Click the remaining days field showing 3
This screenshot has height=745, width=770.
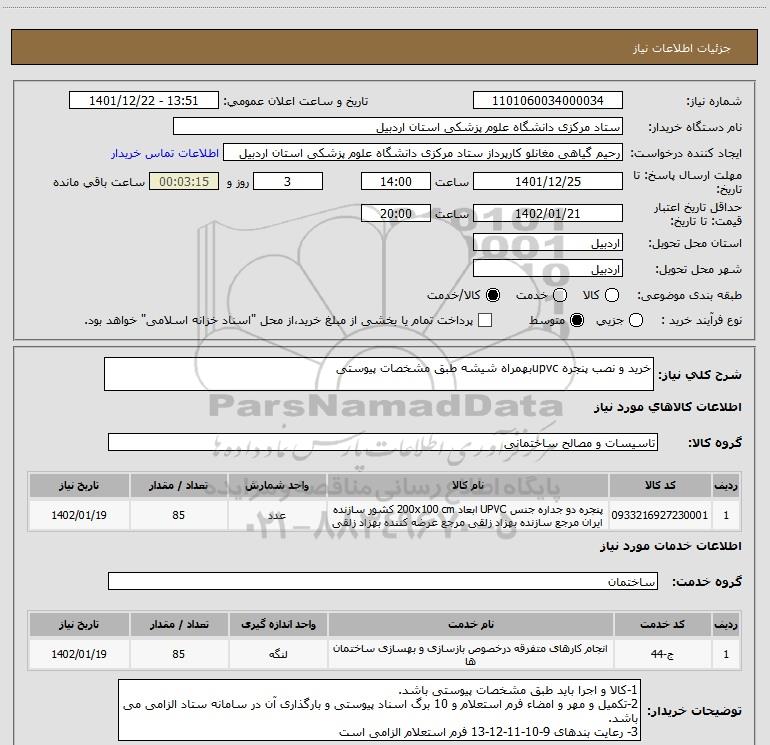288,181
